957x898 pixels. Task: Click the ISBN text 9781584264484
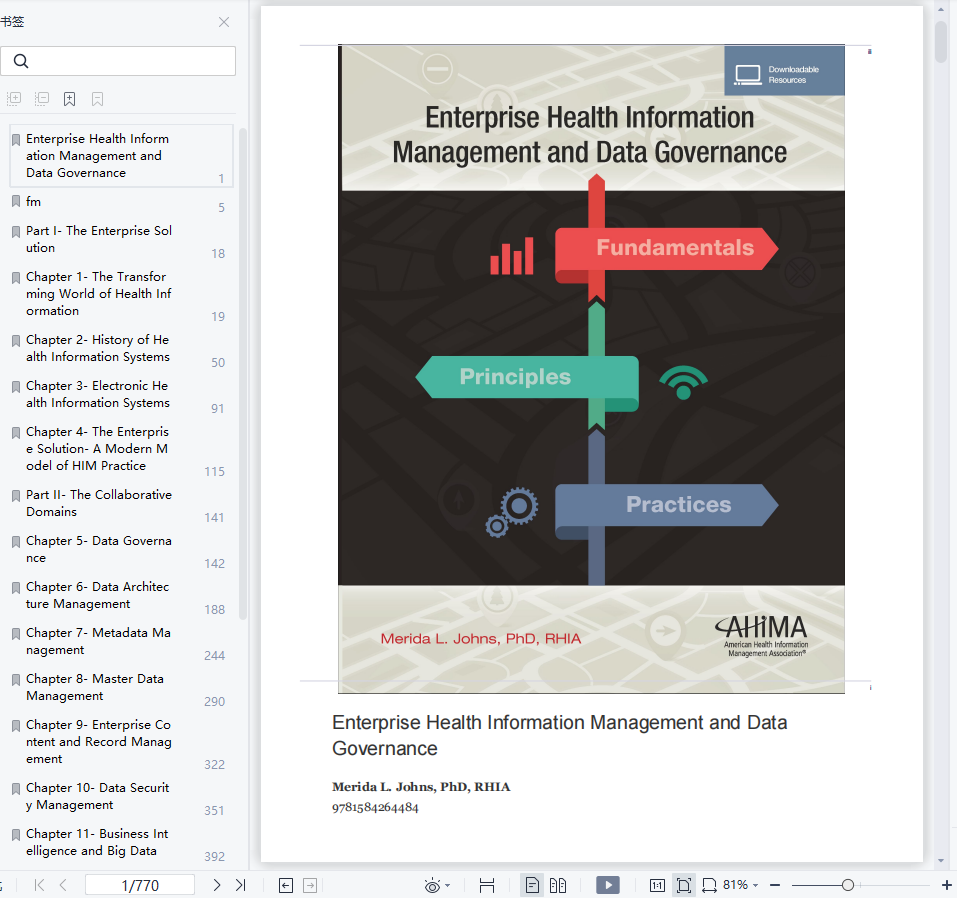pyautogui.click(x=375, y=808)
